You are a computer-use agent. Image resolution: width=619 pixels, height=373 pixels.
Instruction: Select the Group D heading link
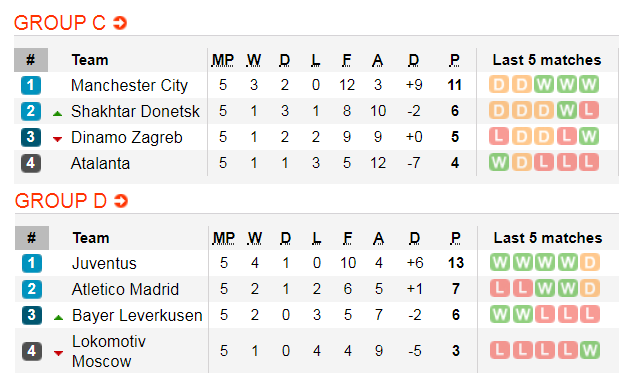click(x=61, y=201)
